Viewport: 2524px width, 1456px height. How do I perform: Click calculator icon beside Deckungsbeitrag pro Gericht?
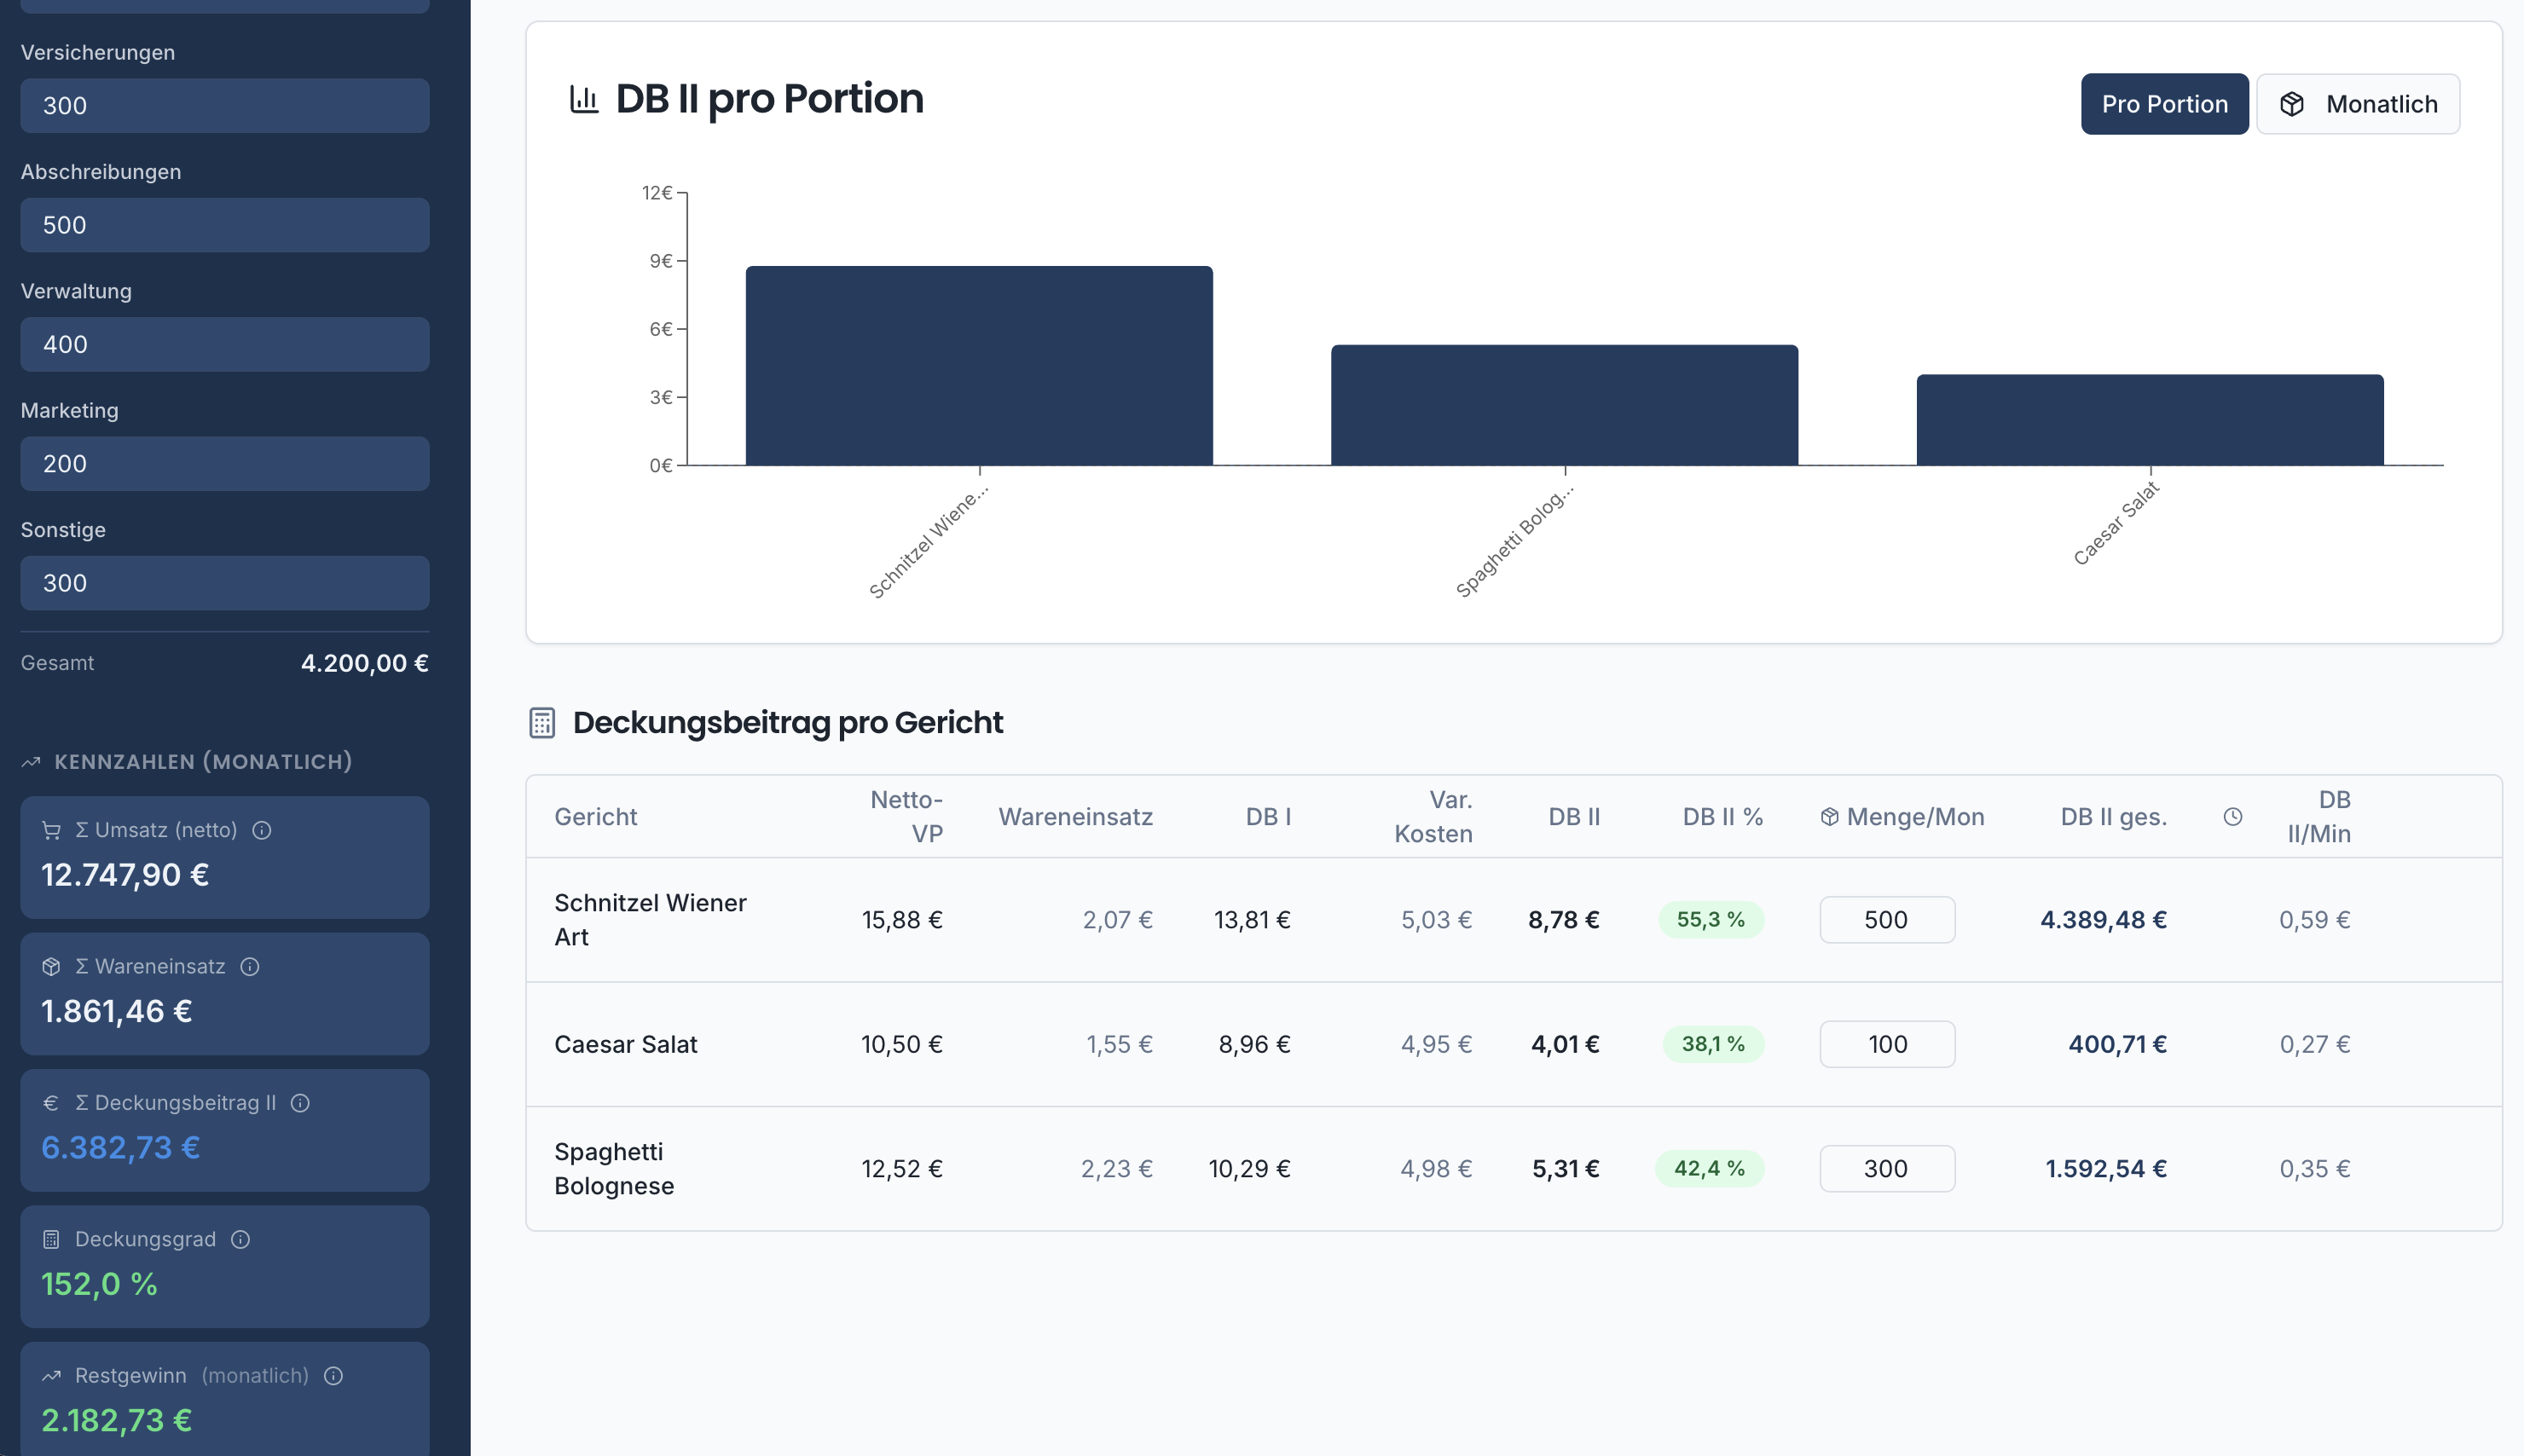(542, 722)
